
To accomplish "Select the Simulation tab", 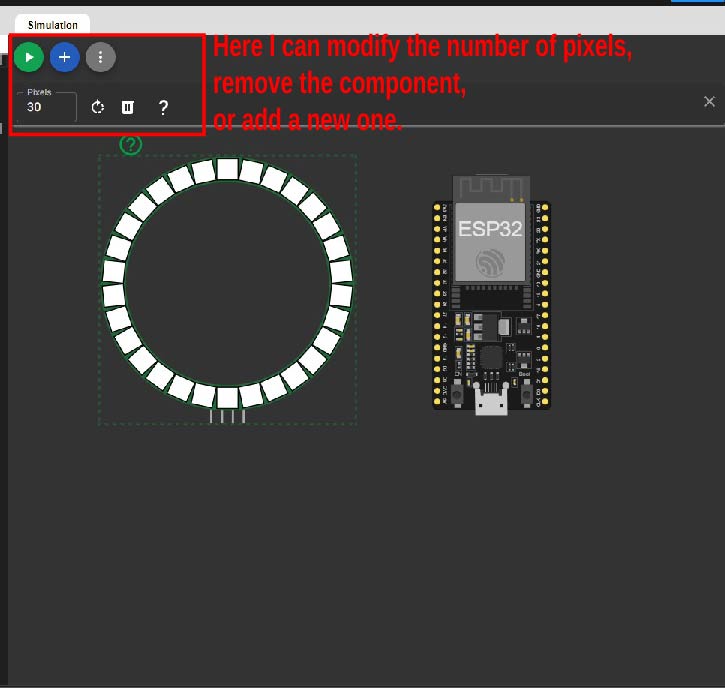I will (x=53, y=25).
